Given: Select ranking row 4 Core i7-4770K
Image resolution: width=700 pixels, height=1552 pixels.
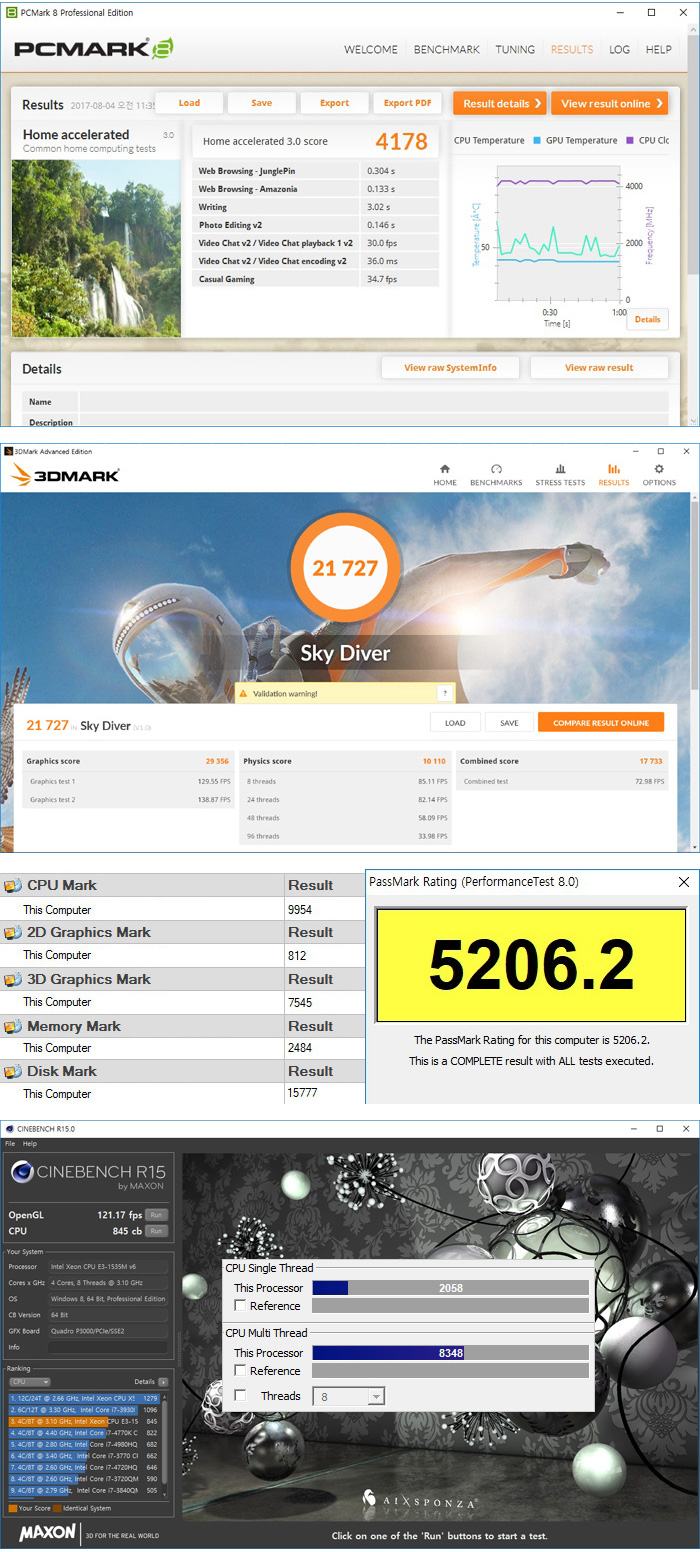Looking at the screenshot, I should pyautogui.click(x=85, y=1433).
